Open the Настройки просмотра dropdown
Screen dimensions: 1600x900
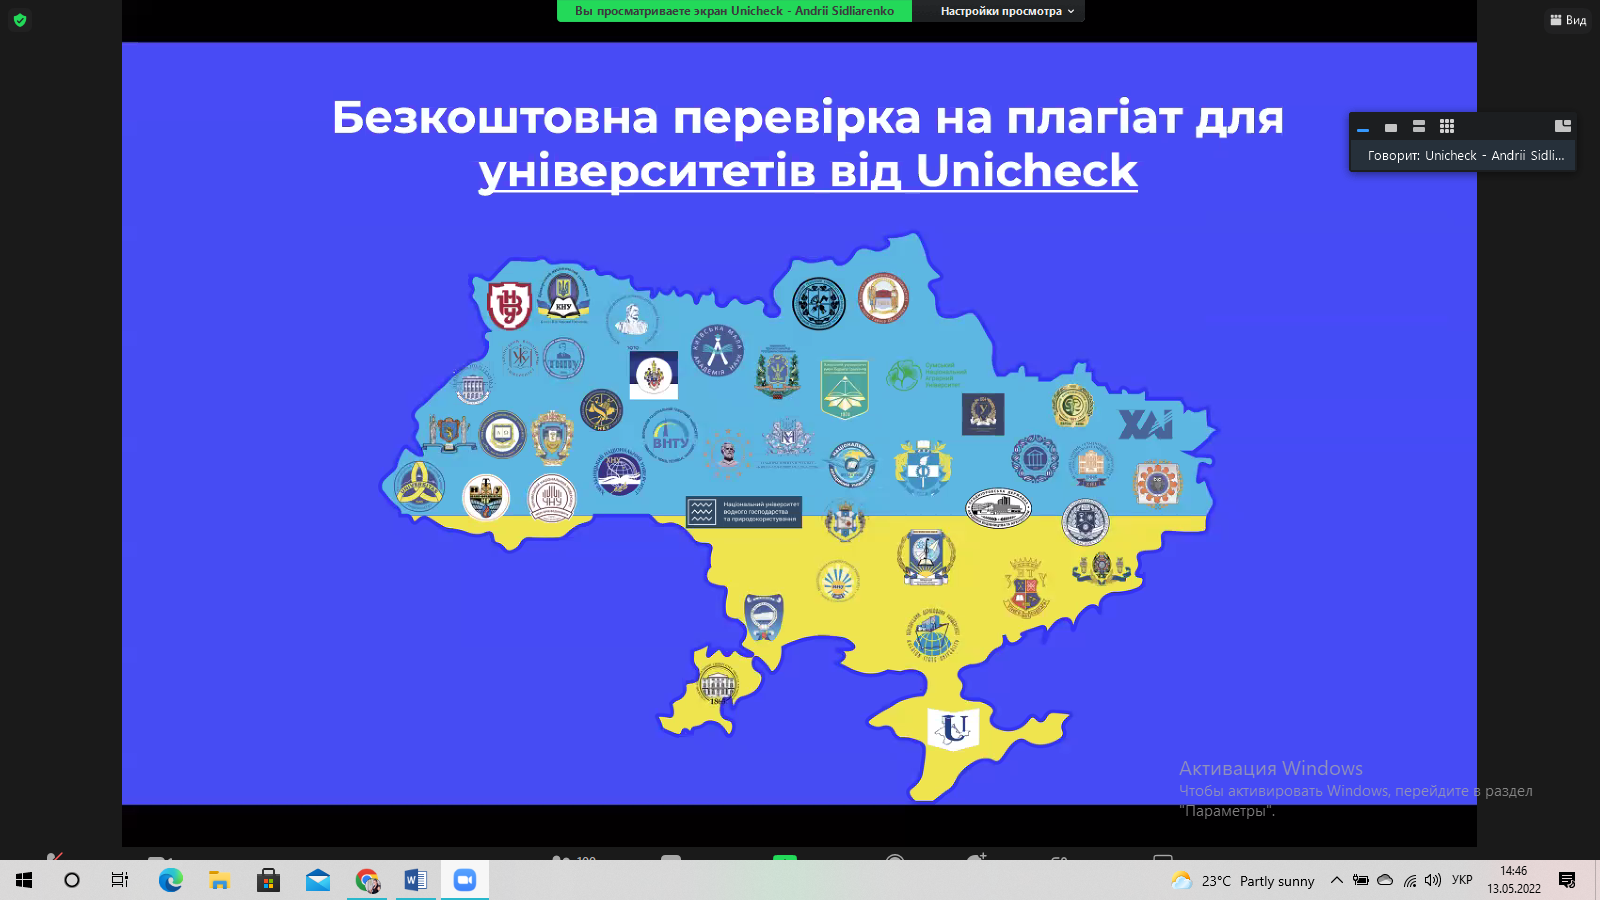point(1007,11)
